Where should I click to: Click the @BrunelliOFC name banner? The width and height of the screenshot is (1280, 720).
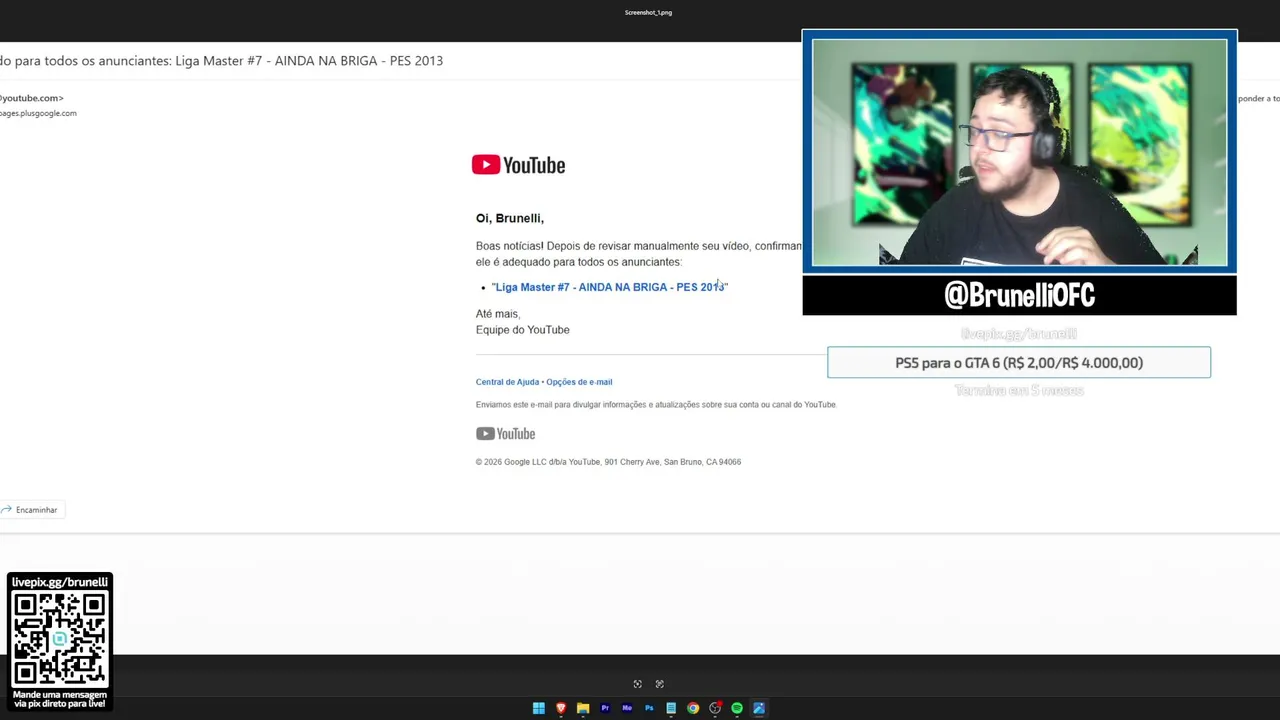click(1019, 295)
